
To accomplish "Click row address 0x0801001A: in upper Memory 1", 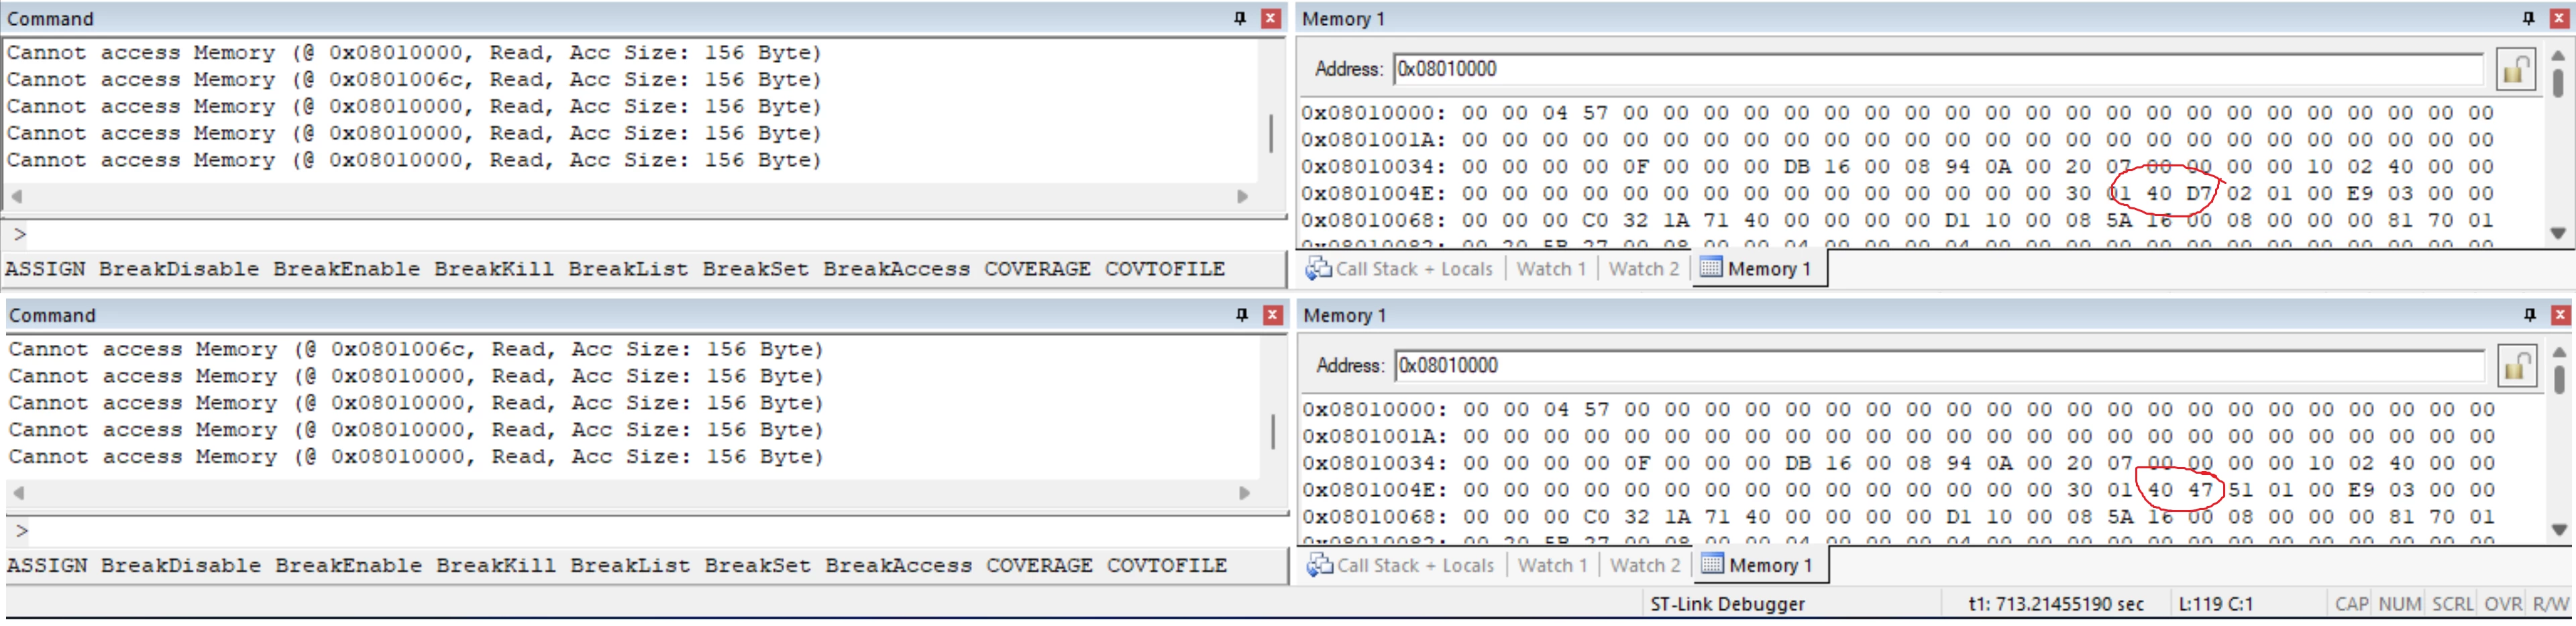I will 1374,140.
